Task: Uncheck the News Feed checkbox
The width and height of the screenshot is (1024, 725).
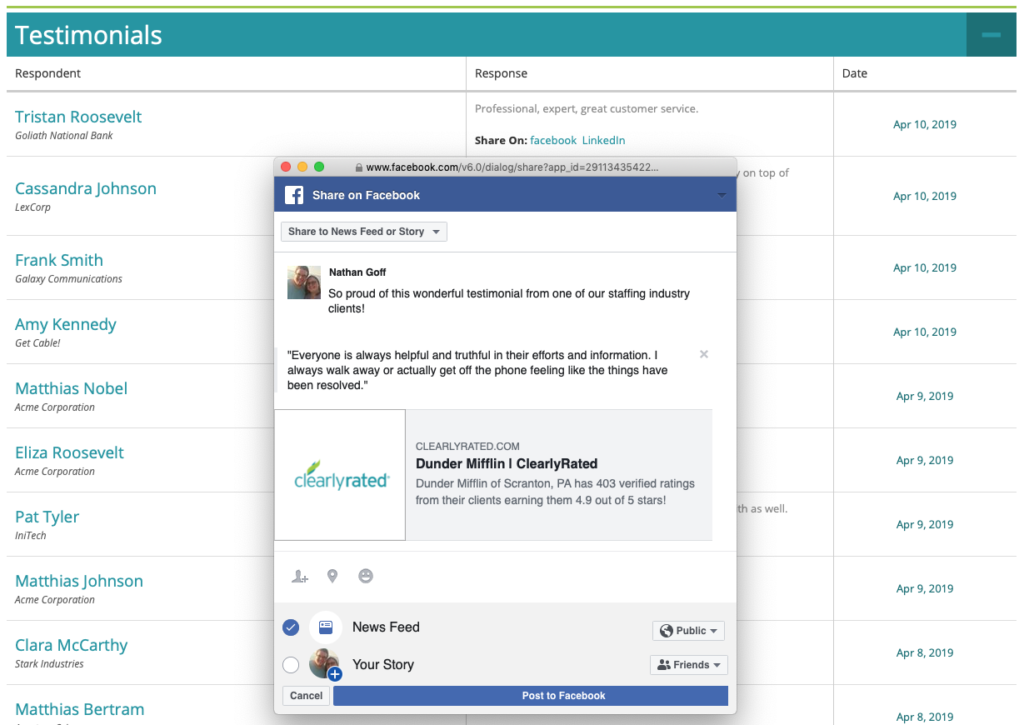Action: click(291, 628)
